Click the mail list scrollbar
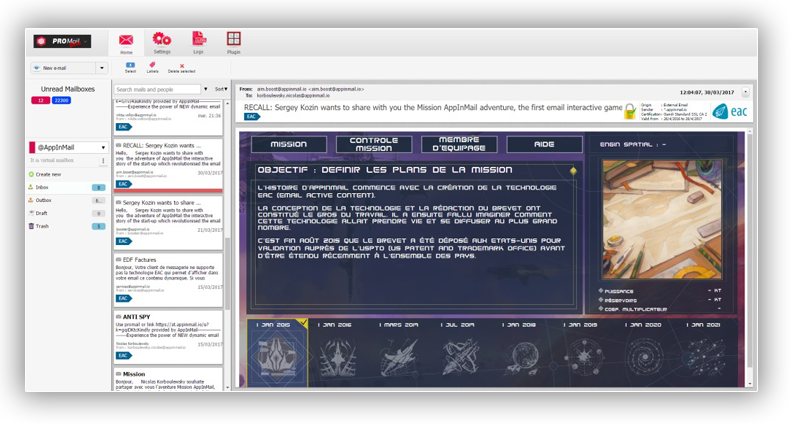The width and height of the screenshot is (794, 424). pos(227,274)
